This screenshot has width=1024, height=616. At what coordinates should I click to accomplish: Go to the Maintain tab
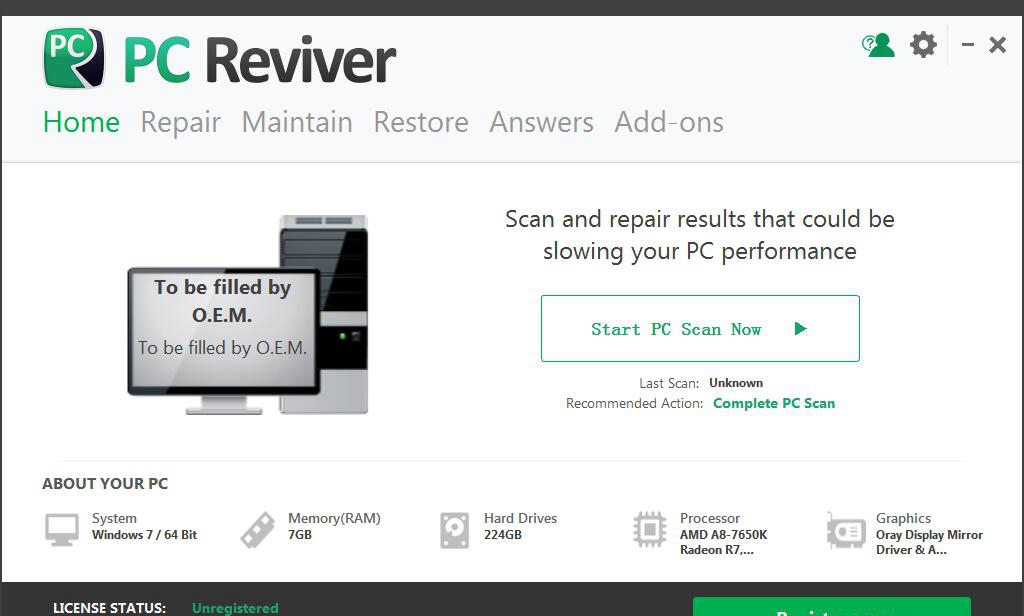(297, 122)
